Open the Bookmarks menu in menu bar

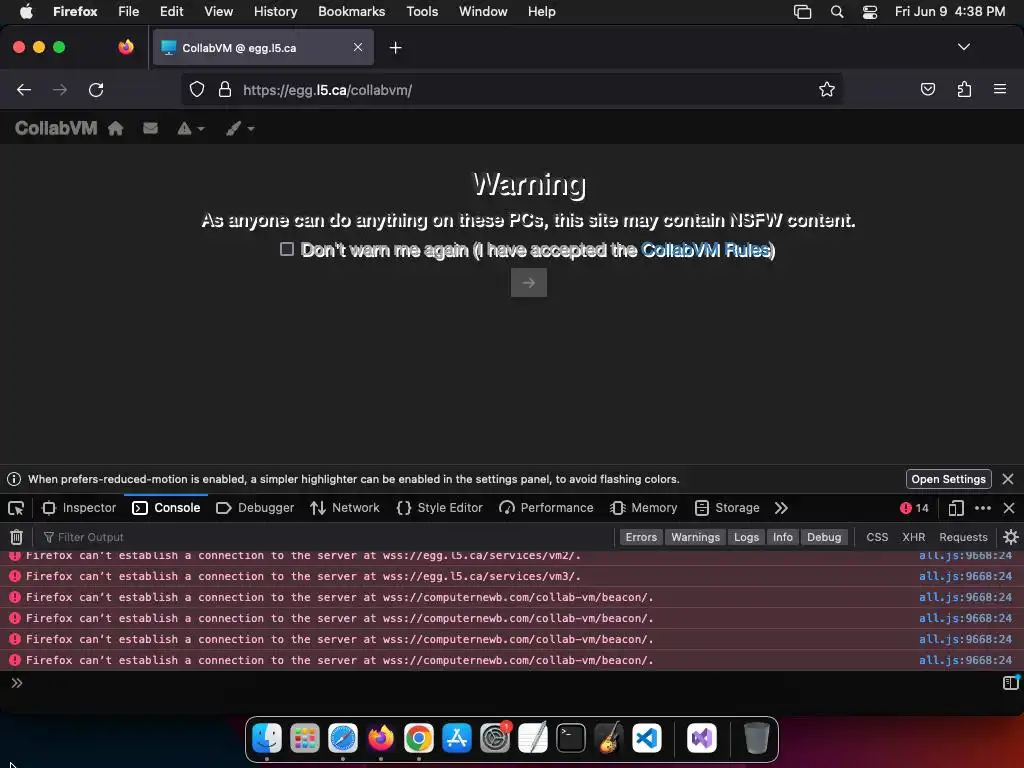(351, 11)
